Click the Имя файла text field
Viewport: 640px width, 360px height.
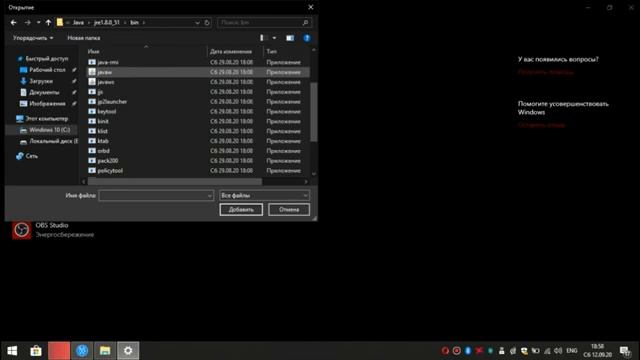click(x=156, y=196)
